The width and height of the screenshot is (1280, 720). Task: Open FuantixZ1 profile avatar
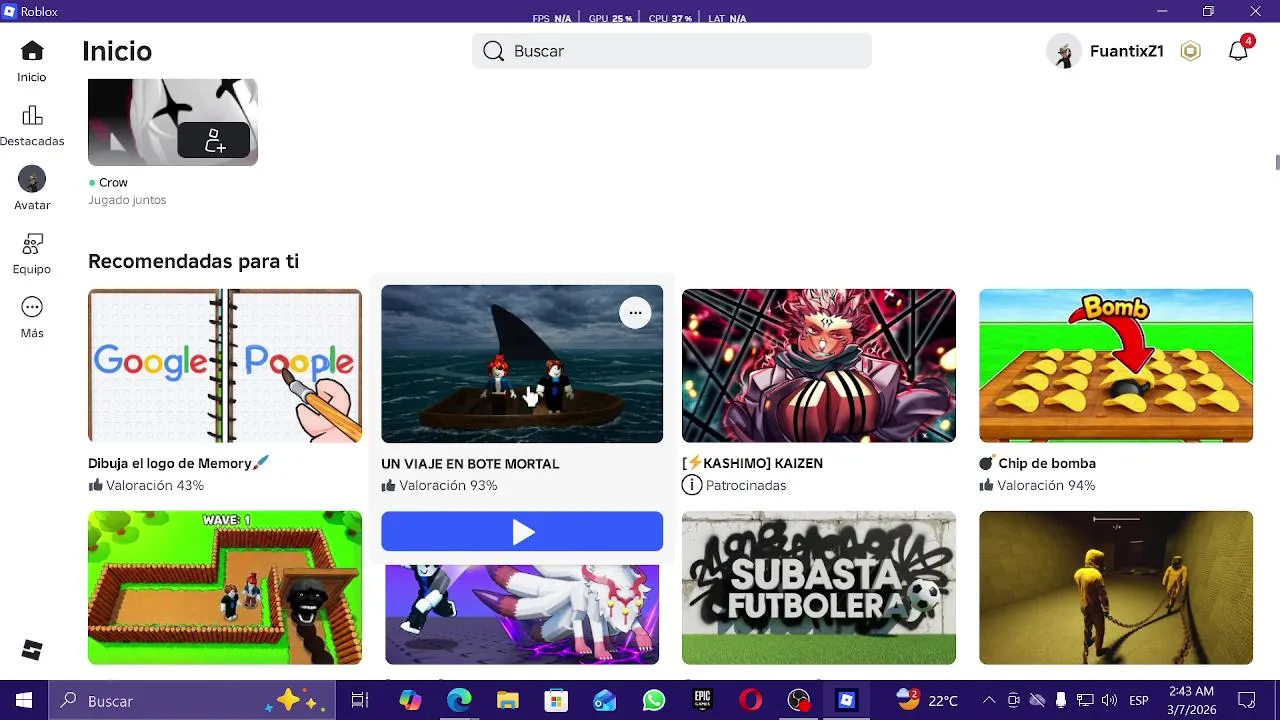[1064, 51]
